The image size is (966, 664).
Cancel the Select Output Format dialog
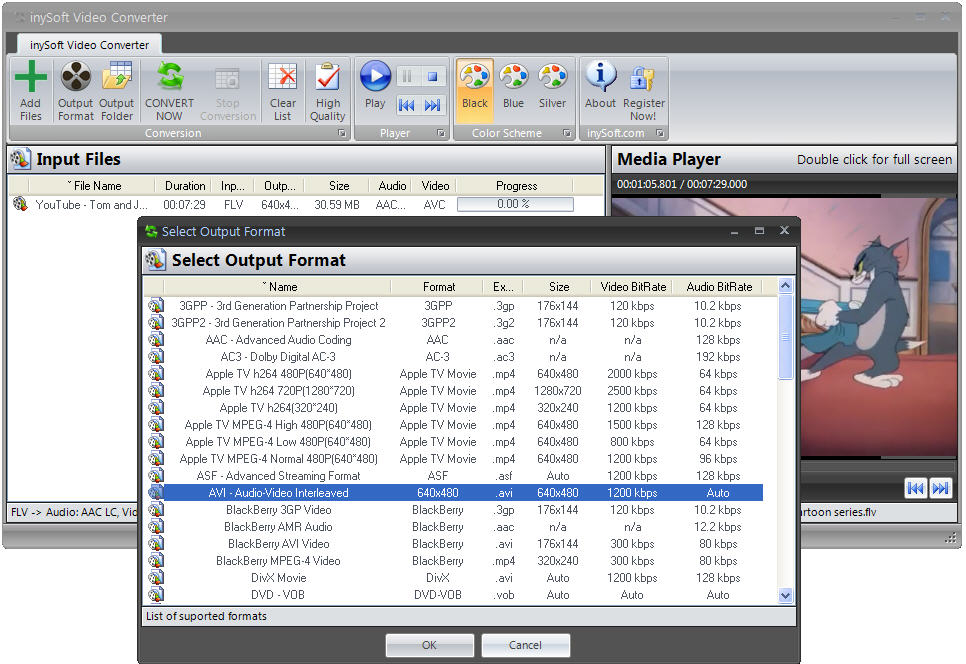click(x=526, y=645)
